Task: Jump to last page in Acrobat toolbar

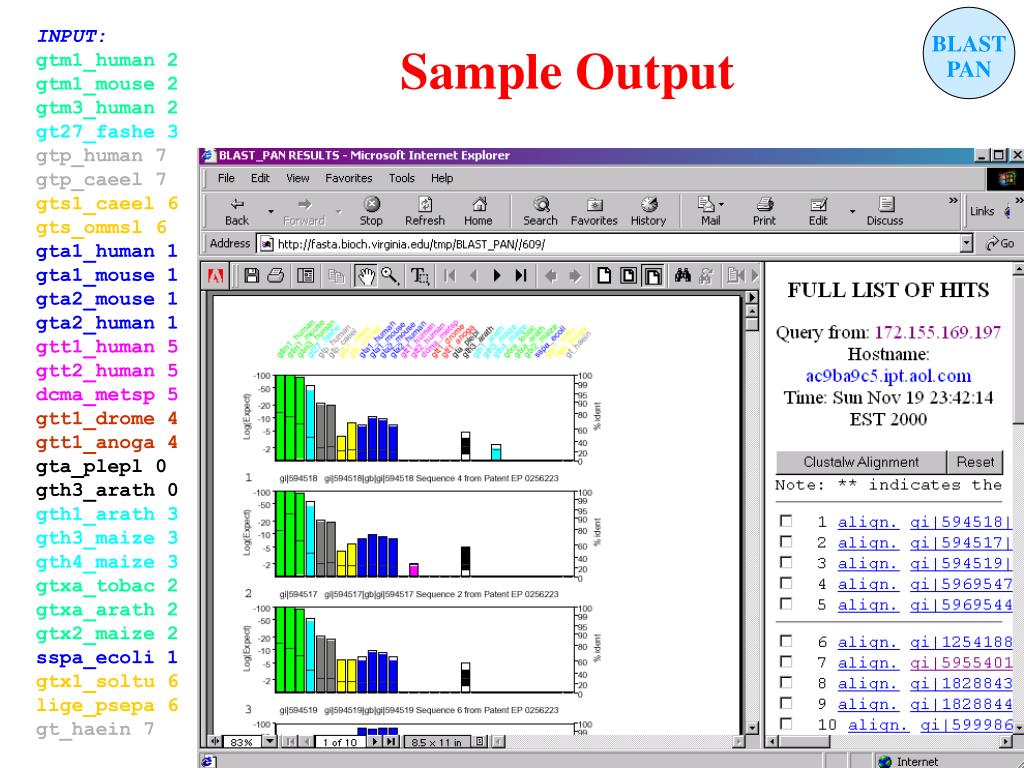Action: click(x=520, y=276)
